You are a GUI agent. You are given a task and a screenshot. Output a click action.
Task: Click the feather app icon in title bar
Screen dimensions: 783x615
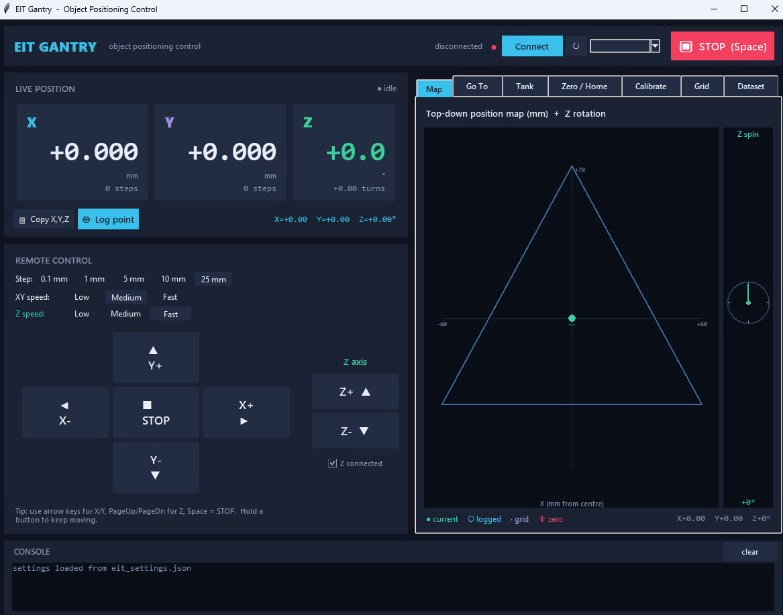pos(6,8)
